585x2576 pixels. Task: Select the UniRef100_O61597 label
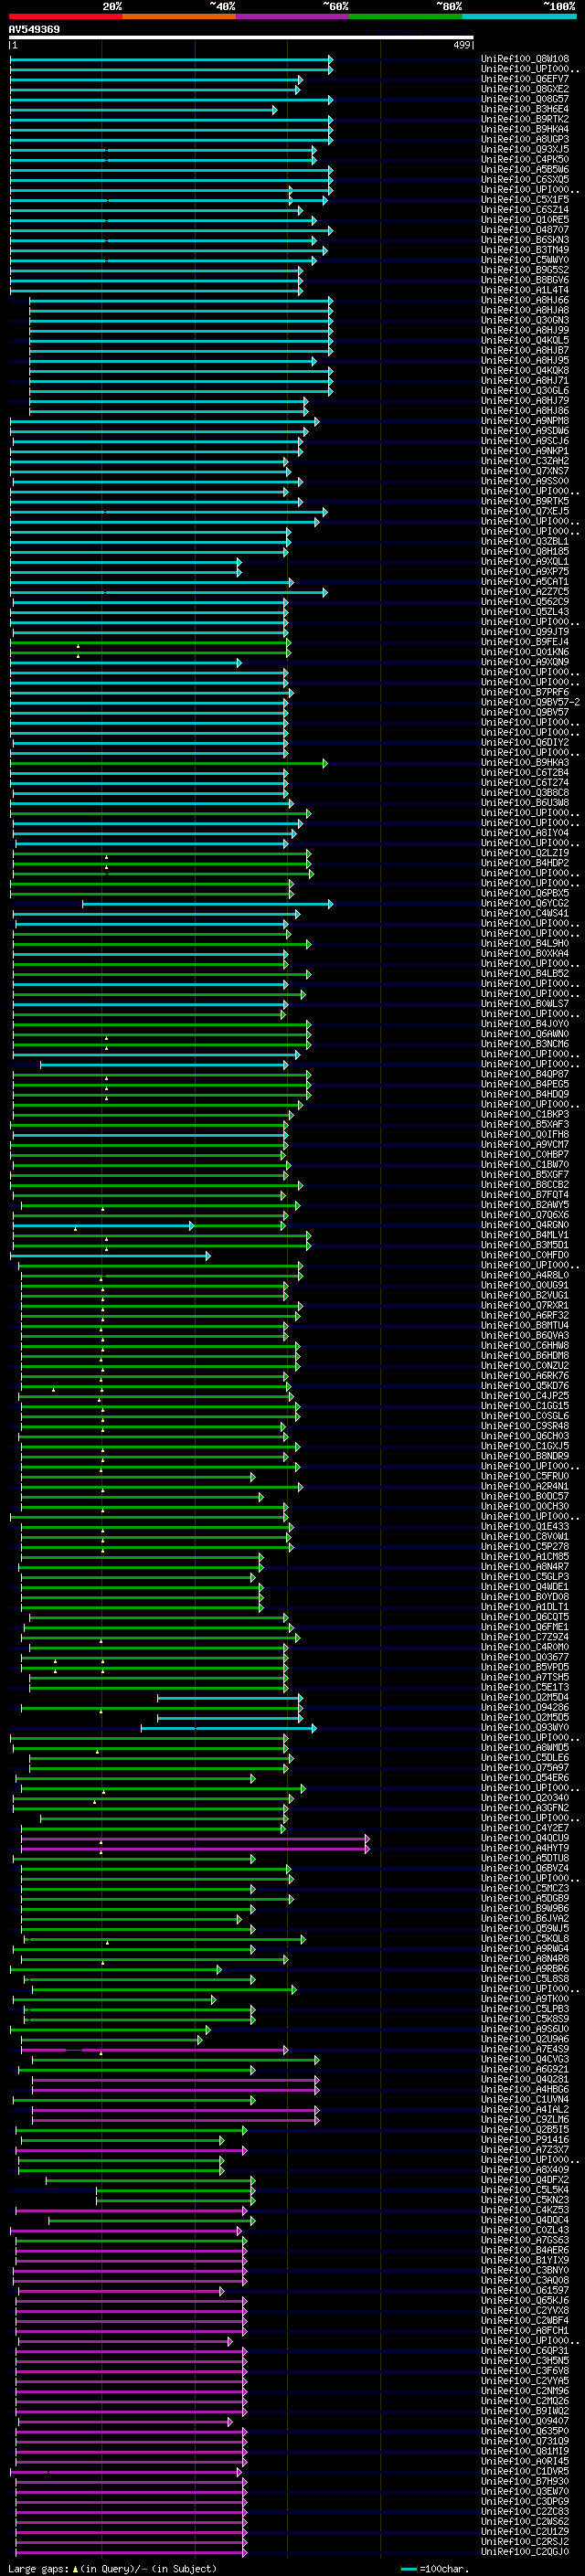[x=525, y=2290]
